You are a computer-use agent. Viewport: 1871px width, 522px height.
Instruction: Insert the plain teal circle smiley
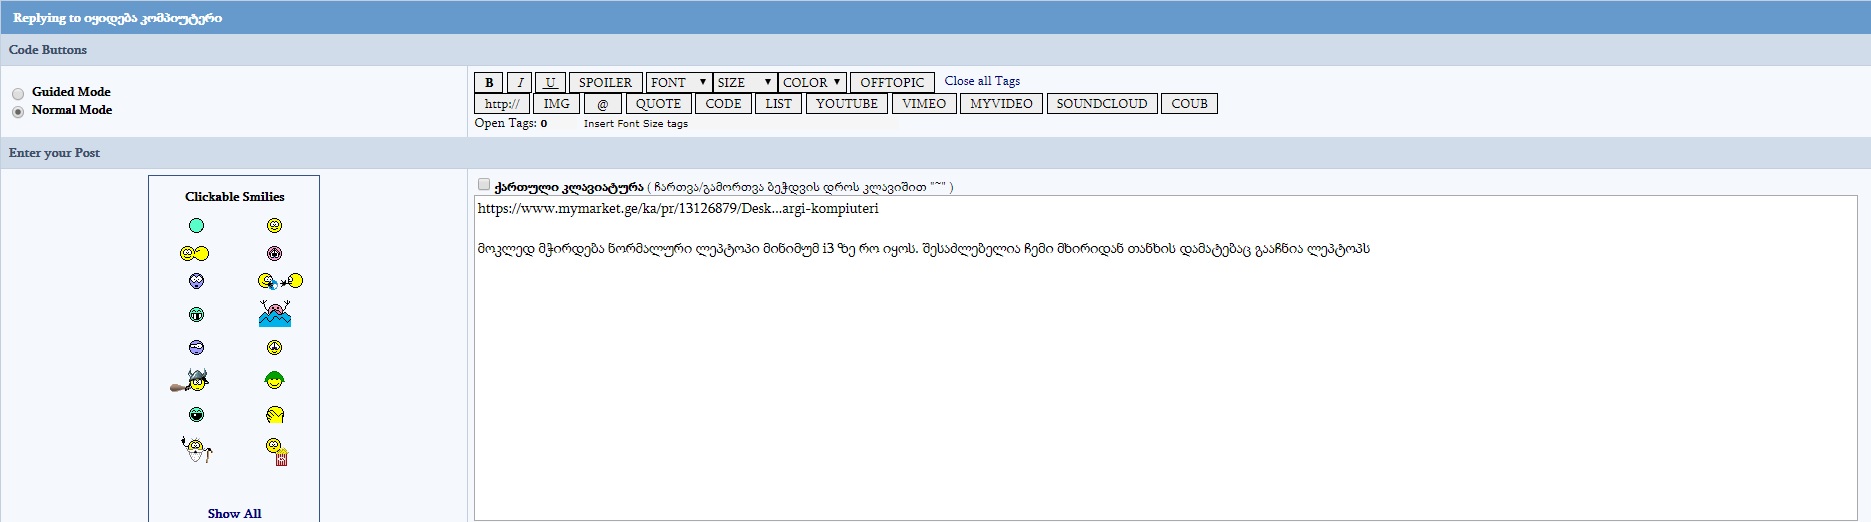pyautogui.click(x=196, y=226)
